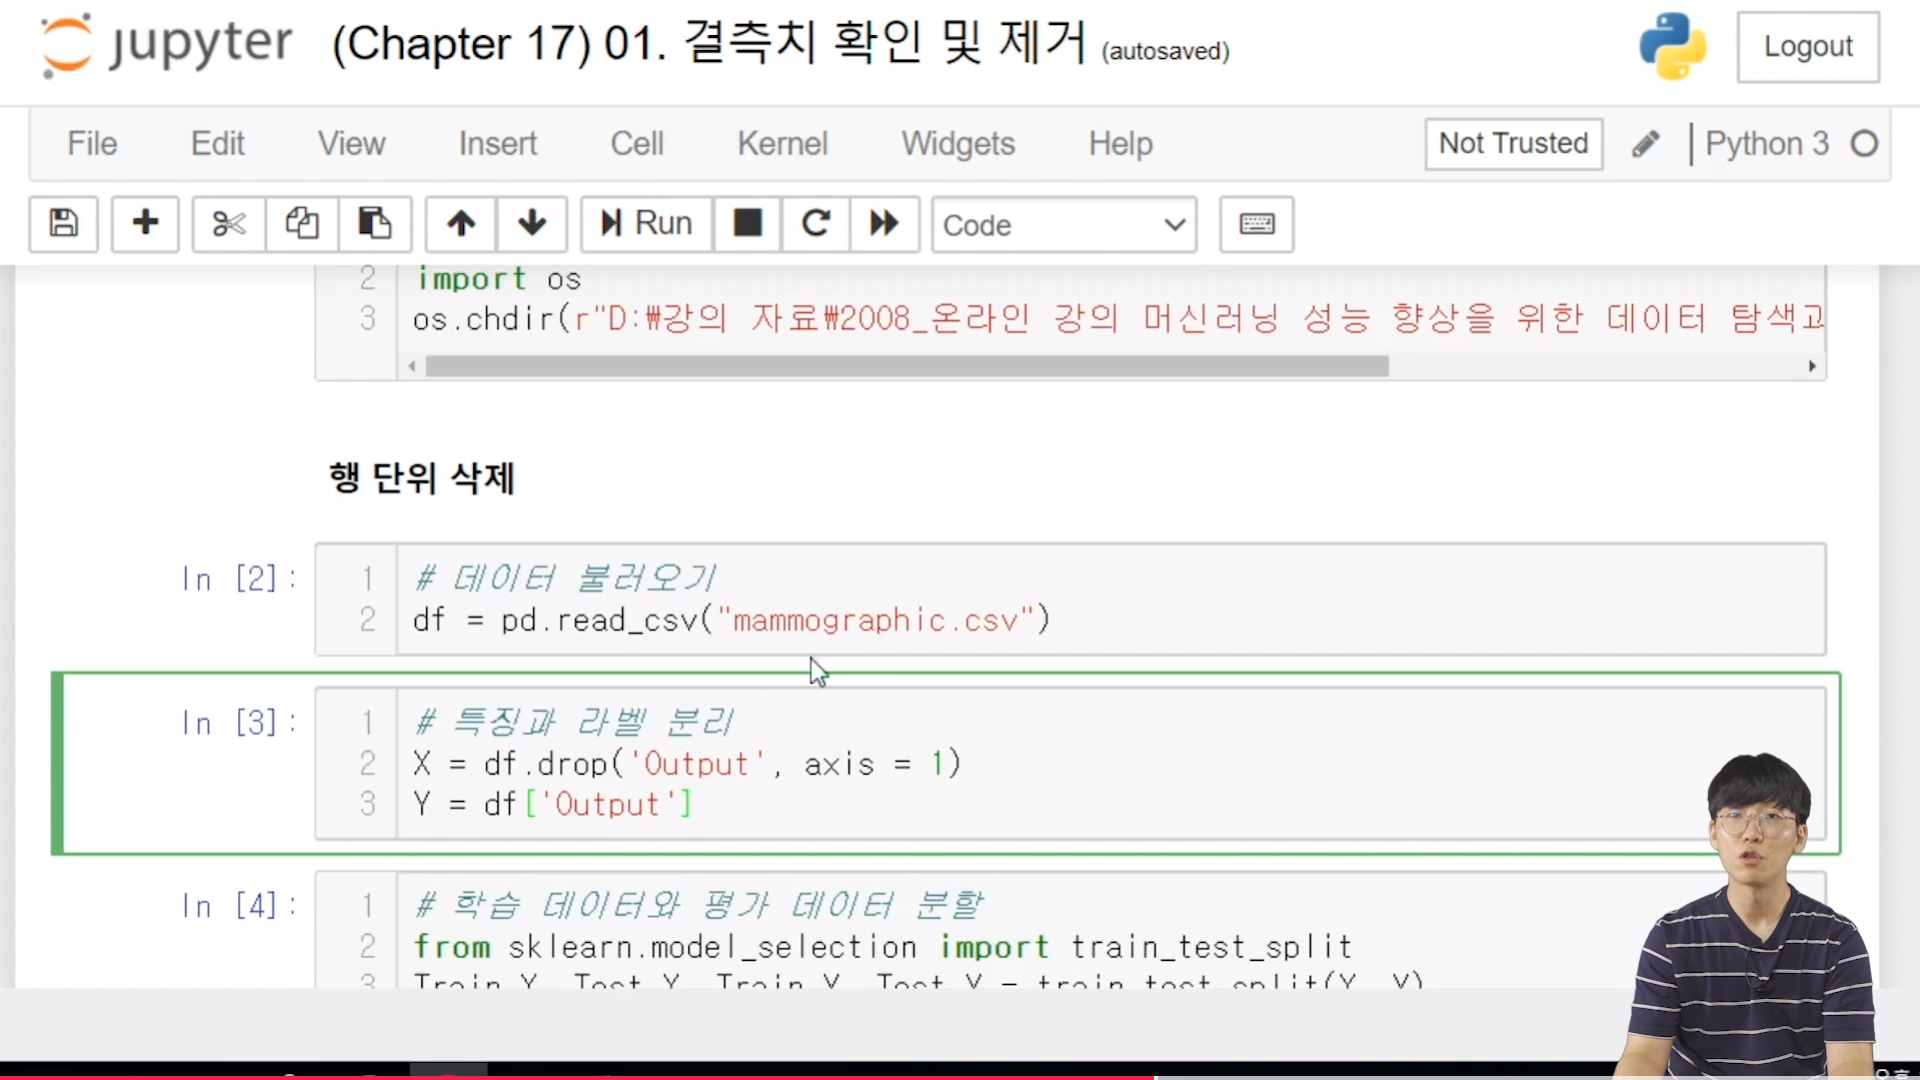Open the Cell menu
The width and height of the screenshot is (1920, 1080).
click(637, 144)
